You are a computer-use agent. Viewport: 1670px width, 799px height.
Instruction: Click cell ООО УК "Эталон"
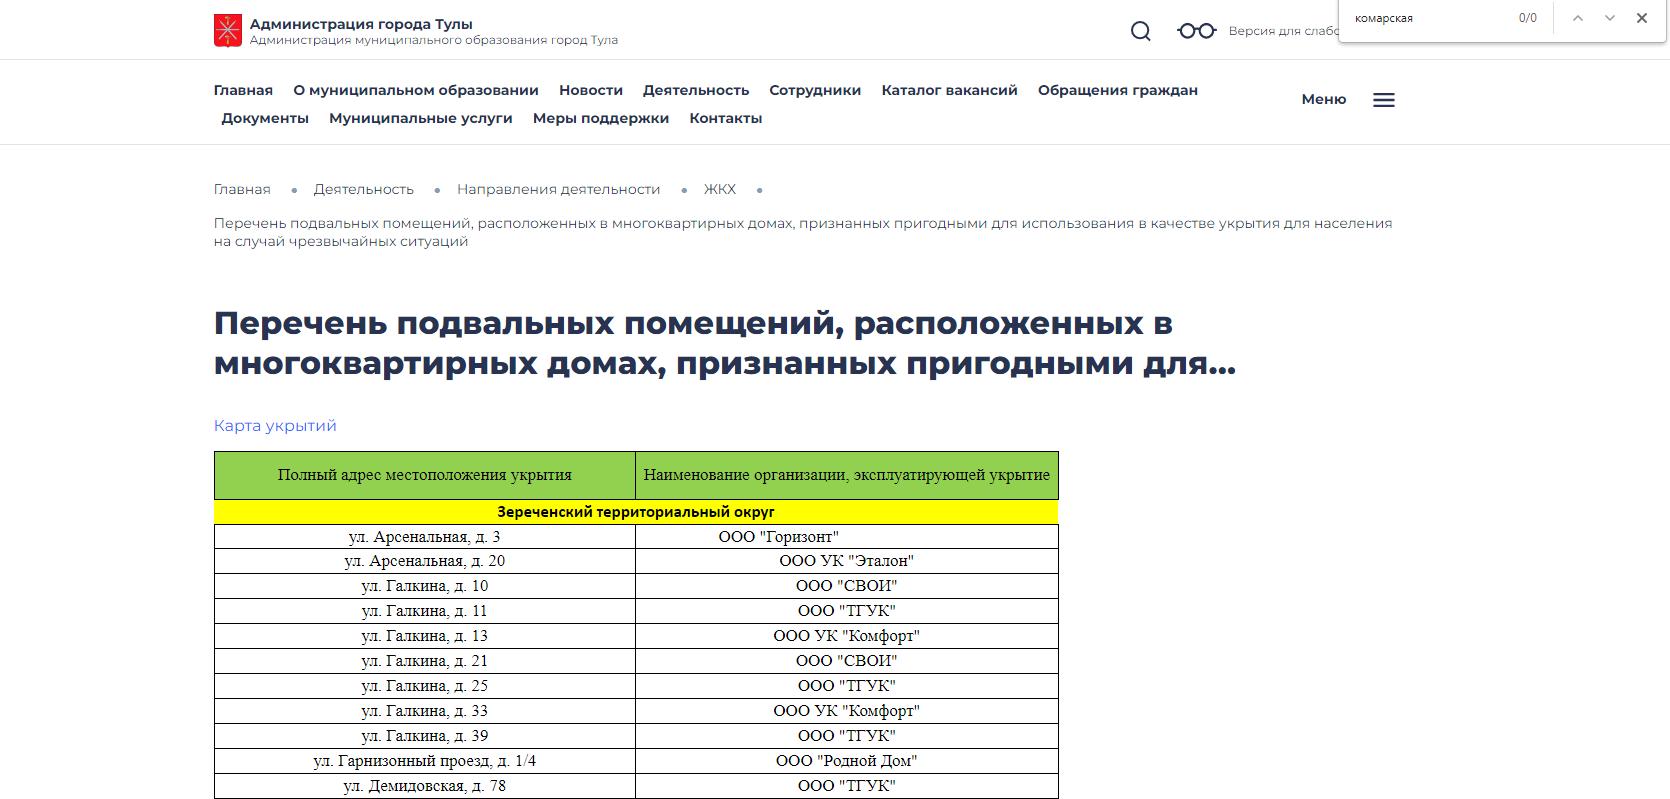click(x=847, y=561)
